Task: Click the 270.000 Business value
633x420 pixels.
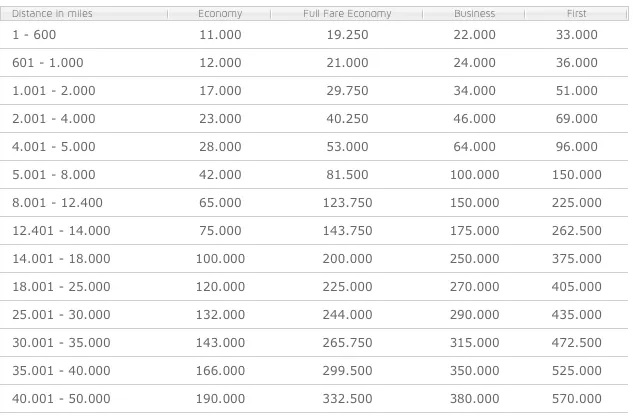Action: point(474,286)
